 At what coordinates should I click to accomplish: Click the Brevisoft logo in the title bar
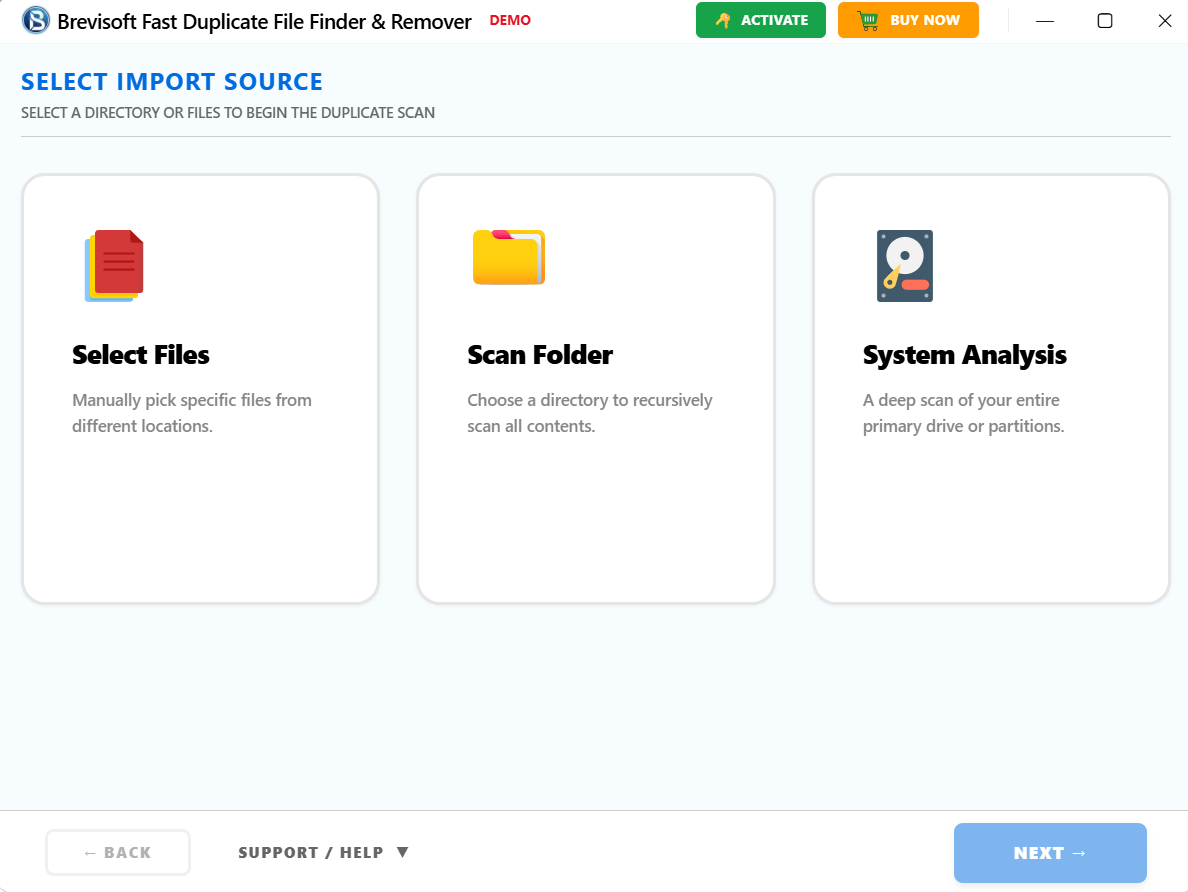(x=36, y=20)
